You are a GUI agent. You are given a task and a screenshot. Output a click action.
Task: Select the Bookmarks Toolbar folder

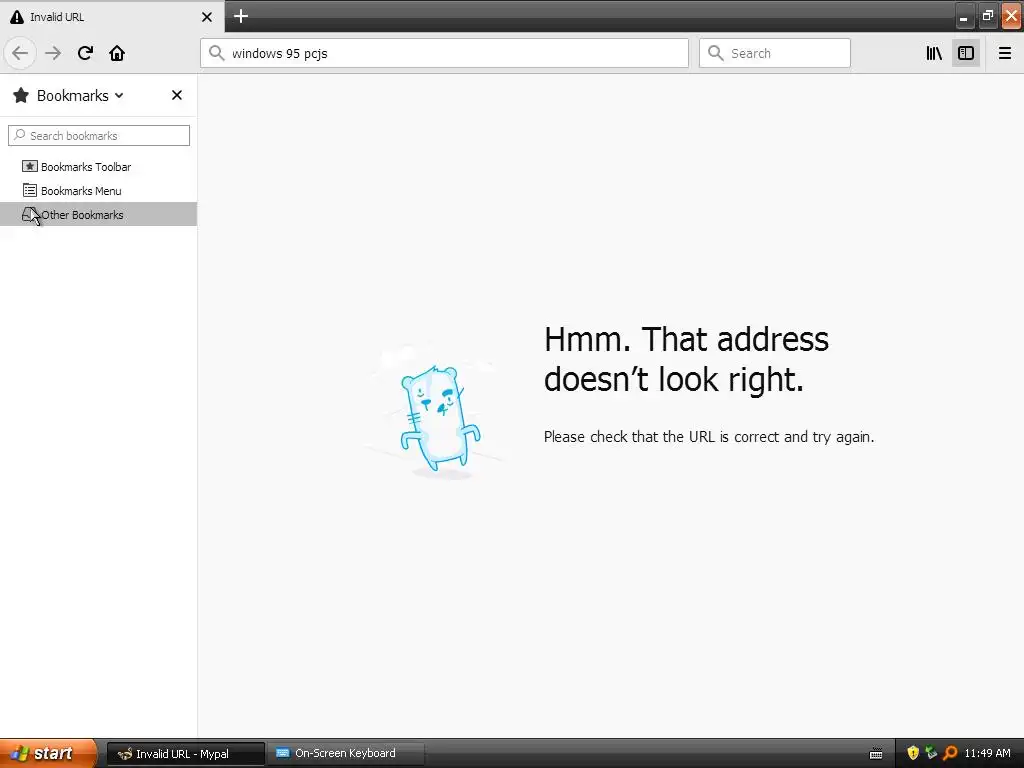[98, 167]
